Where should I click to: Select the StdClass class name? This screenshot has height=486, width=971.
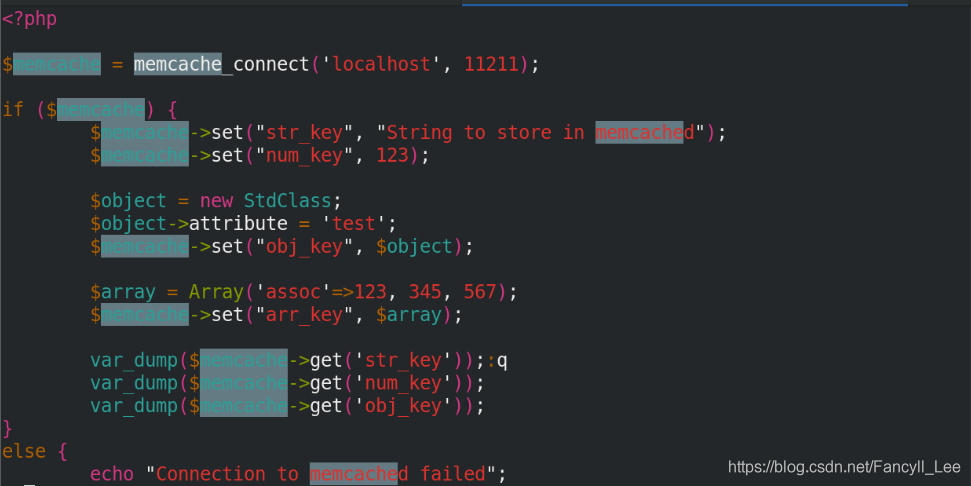[x=287, y=201]
